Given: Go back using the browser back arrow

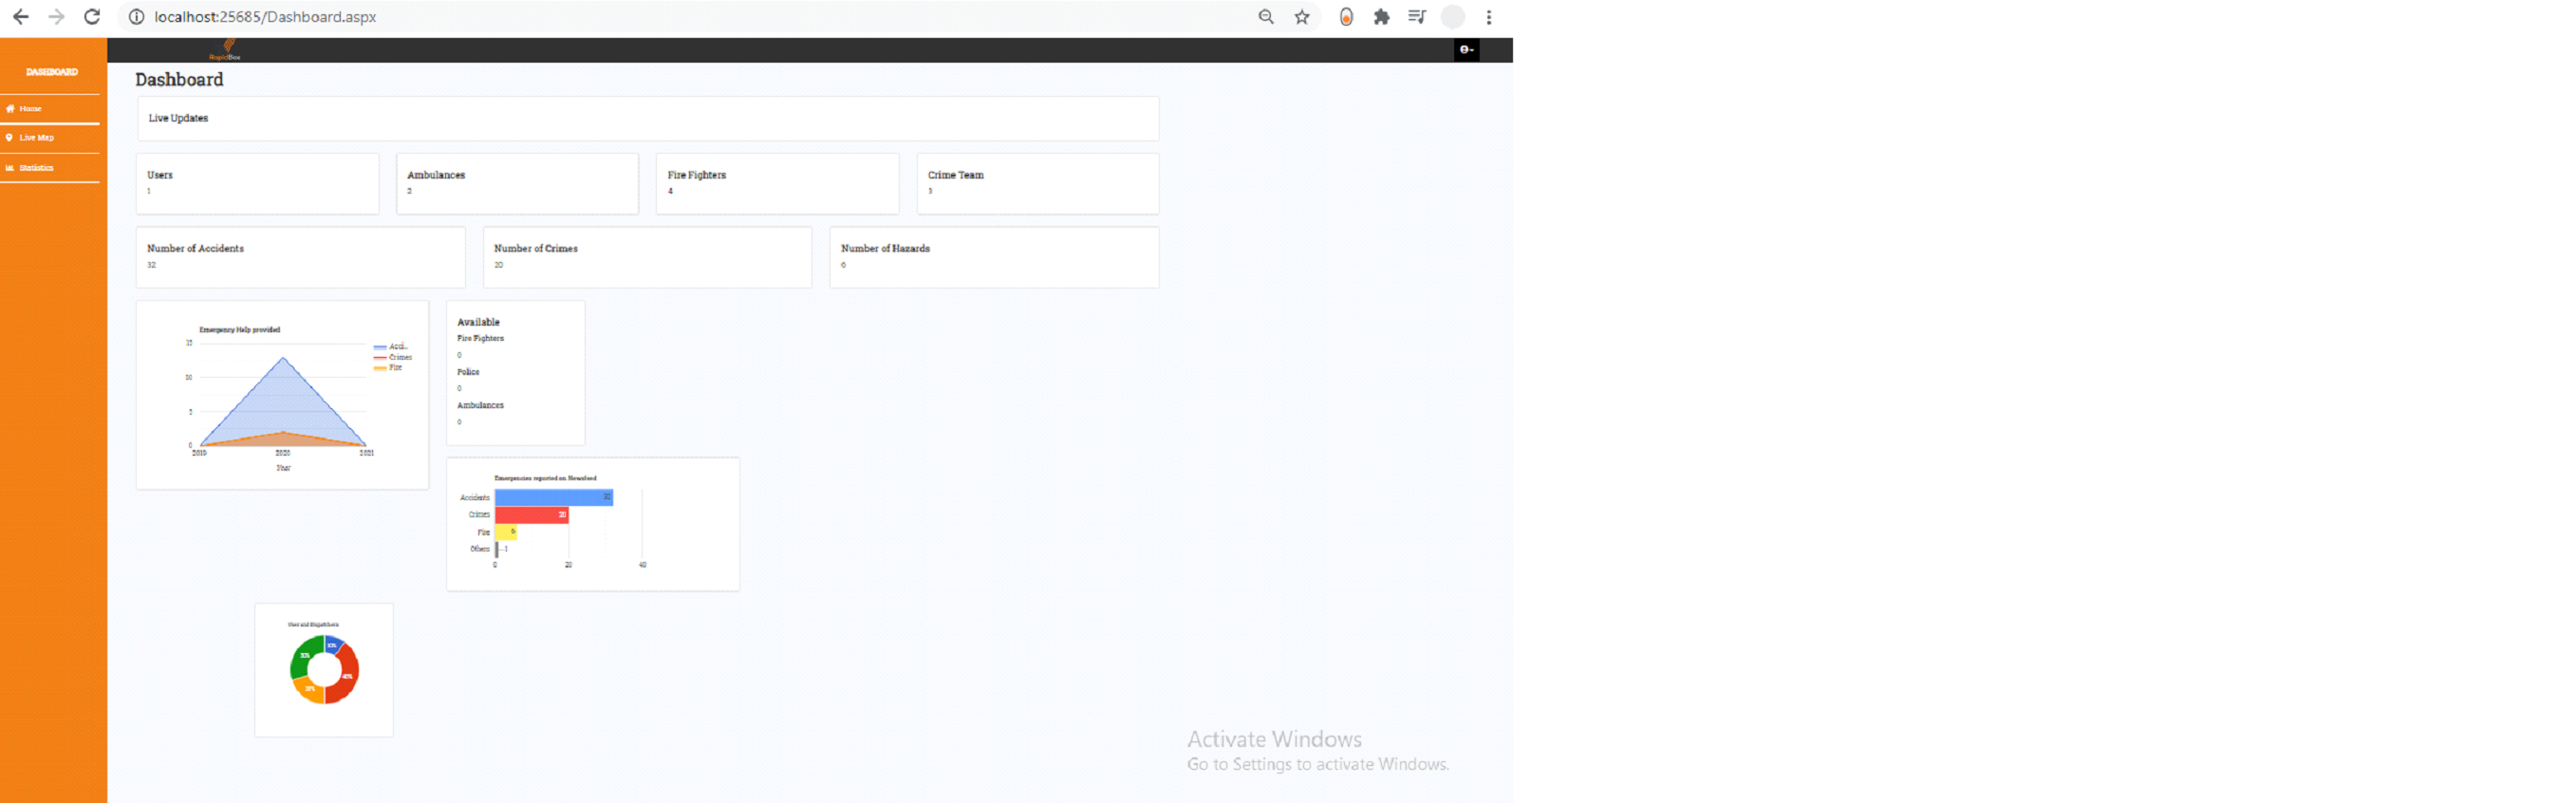Looking at the screenshot, I should [20, 17].
